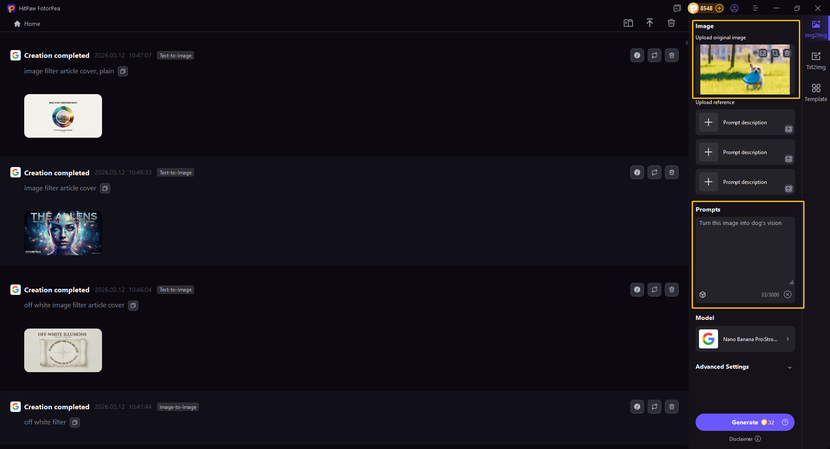Viewport: 830px width, 449px height.
Task: Delete the uploaded dog original image
Action: tap(787, 52)
